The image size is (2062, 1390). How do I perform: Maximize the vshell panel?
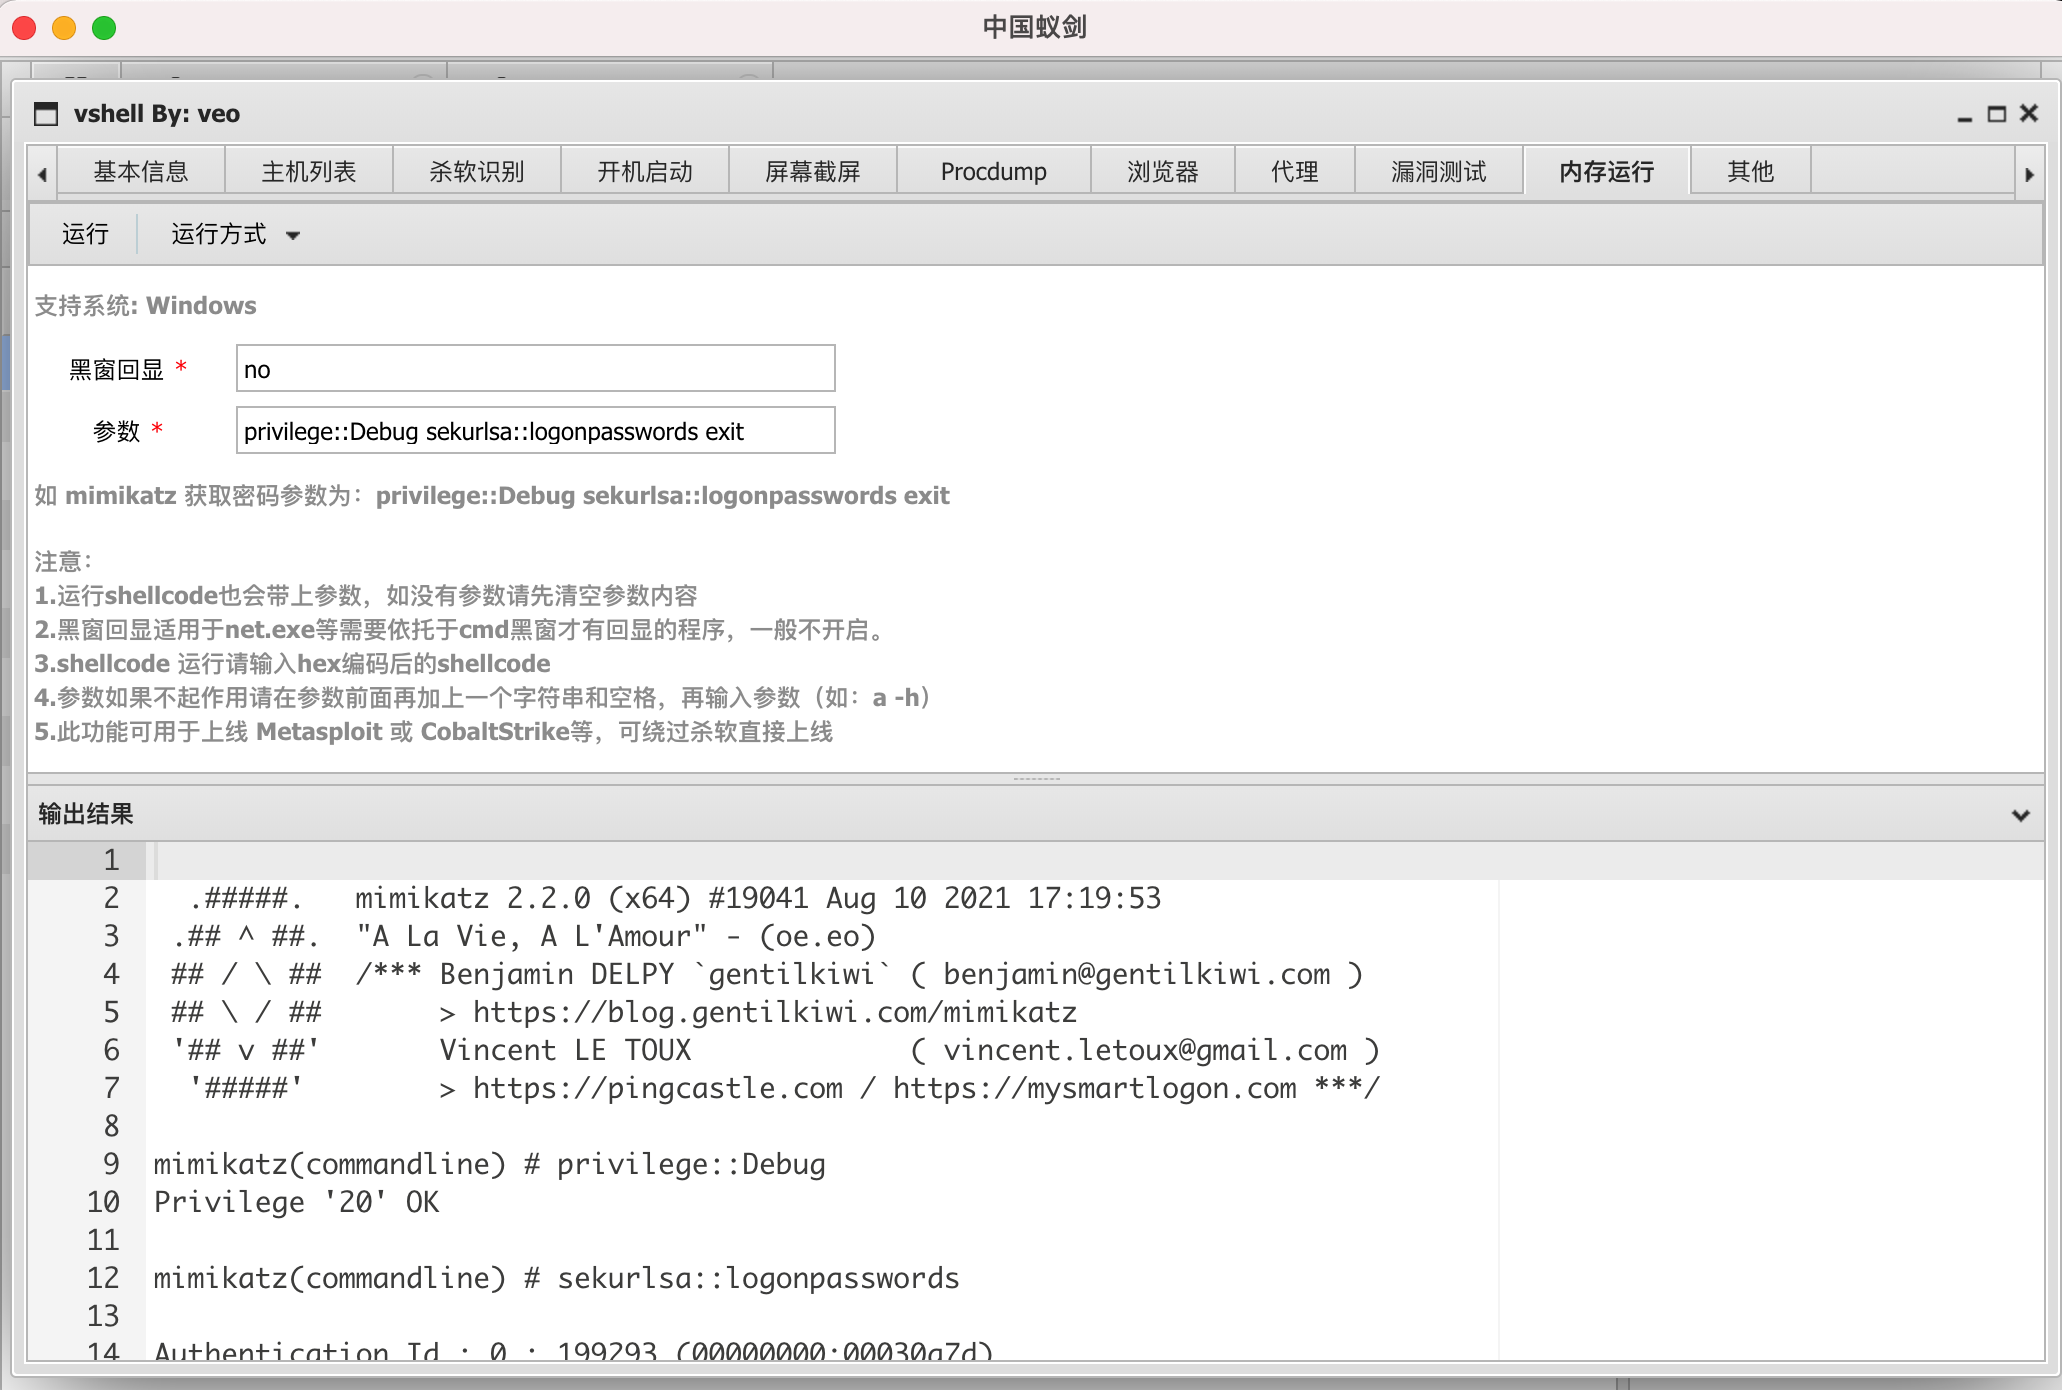tap(1996, 114)
